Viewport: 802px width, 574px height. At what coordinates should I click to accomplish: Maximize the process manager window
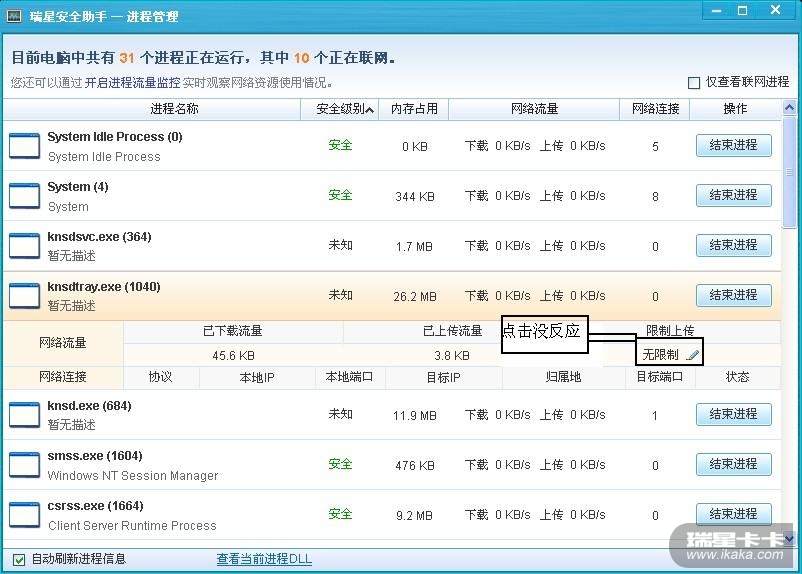pyautogui.click(x=743, y=11)
